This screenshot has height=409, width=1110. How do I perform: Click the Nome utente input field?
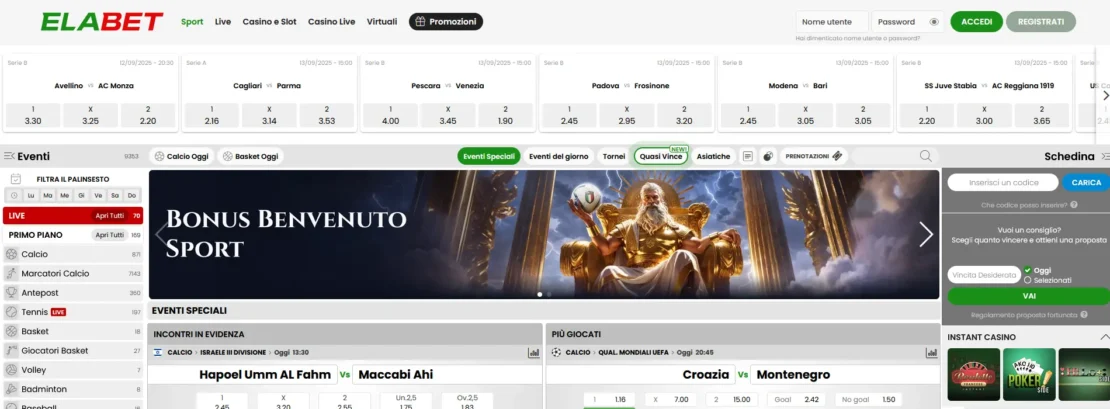pyautogui.click(x=831, y=21)
